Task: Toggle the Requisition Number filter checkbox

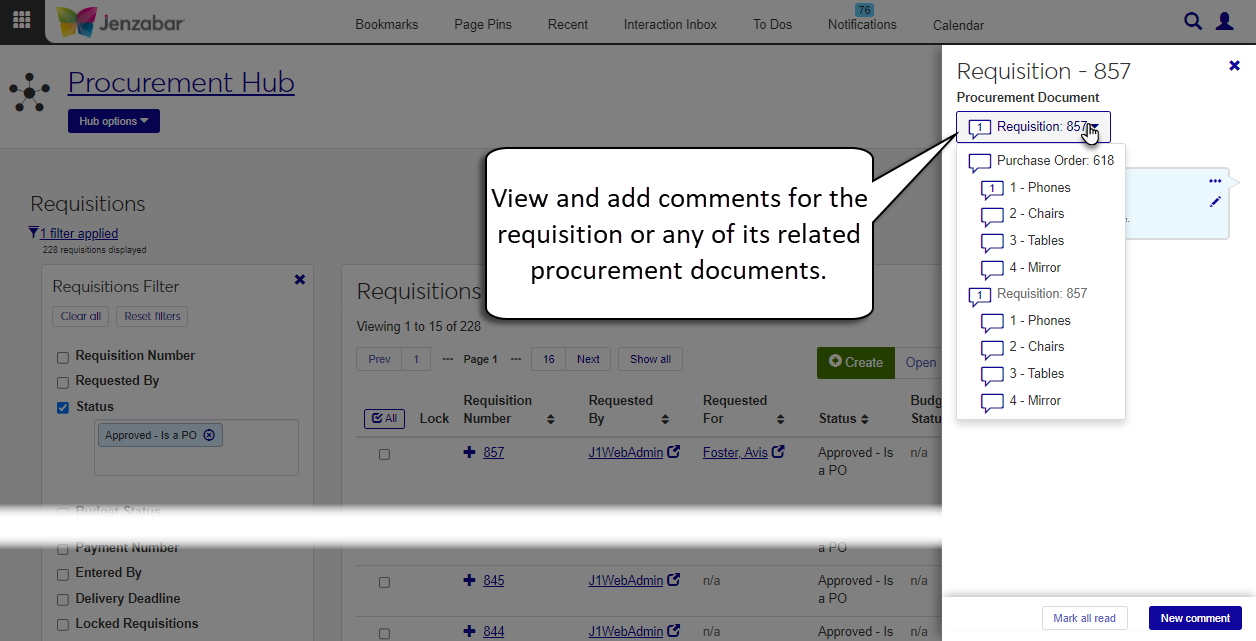Action: [x=63, y=357]
